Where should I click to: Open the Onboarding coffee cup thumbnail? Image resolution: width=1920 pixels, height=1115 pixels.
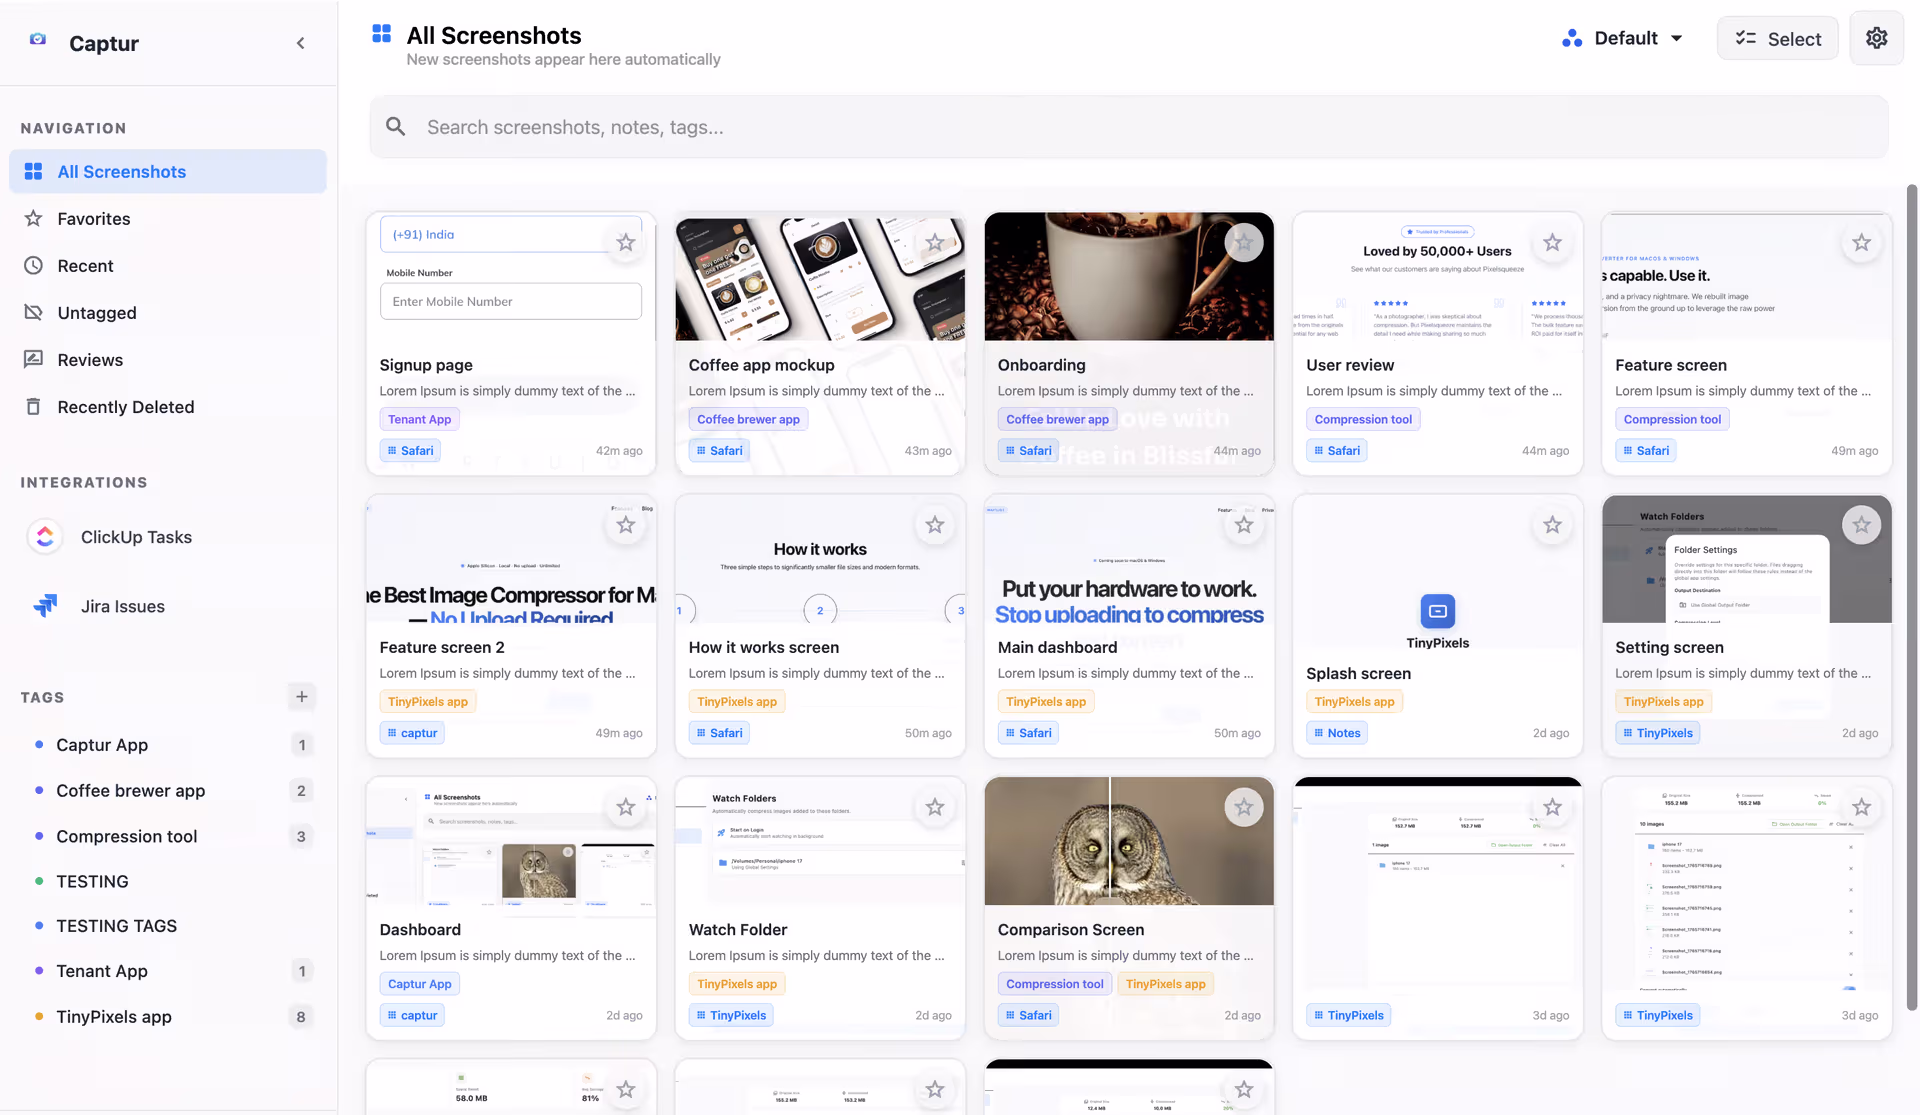(x=1129, y=277)
